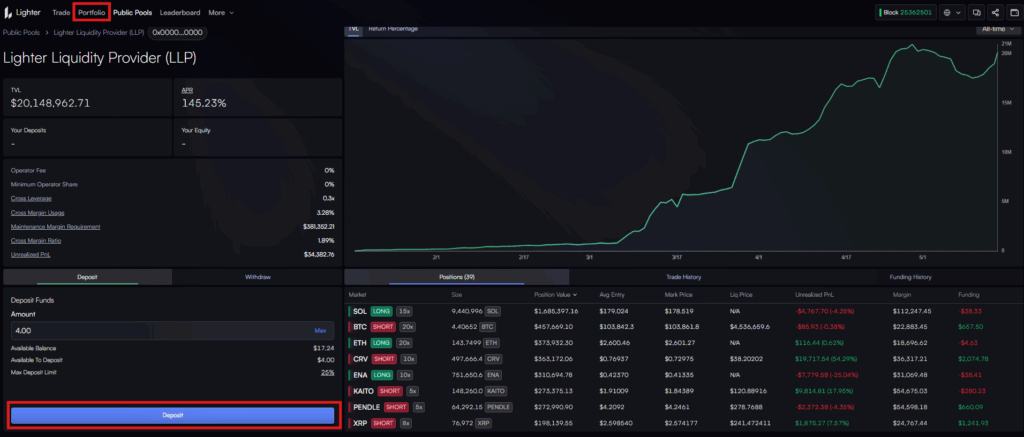Go to Public Pools nav item
Viewport: 1024px width, 437px height.
pyautogui.click(x=133, y=12)
